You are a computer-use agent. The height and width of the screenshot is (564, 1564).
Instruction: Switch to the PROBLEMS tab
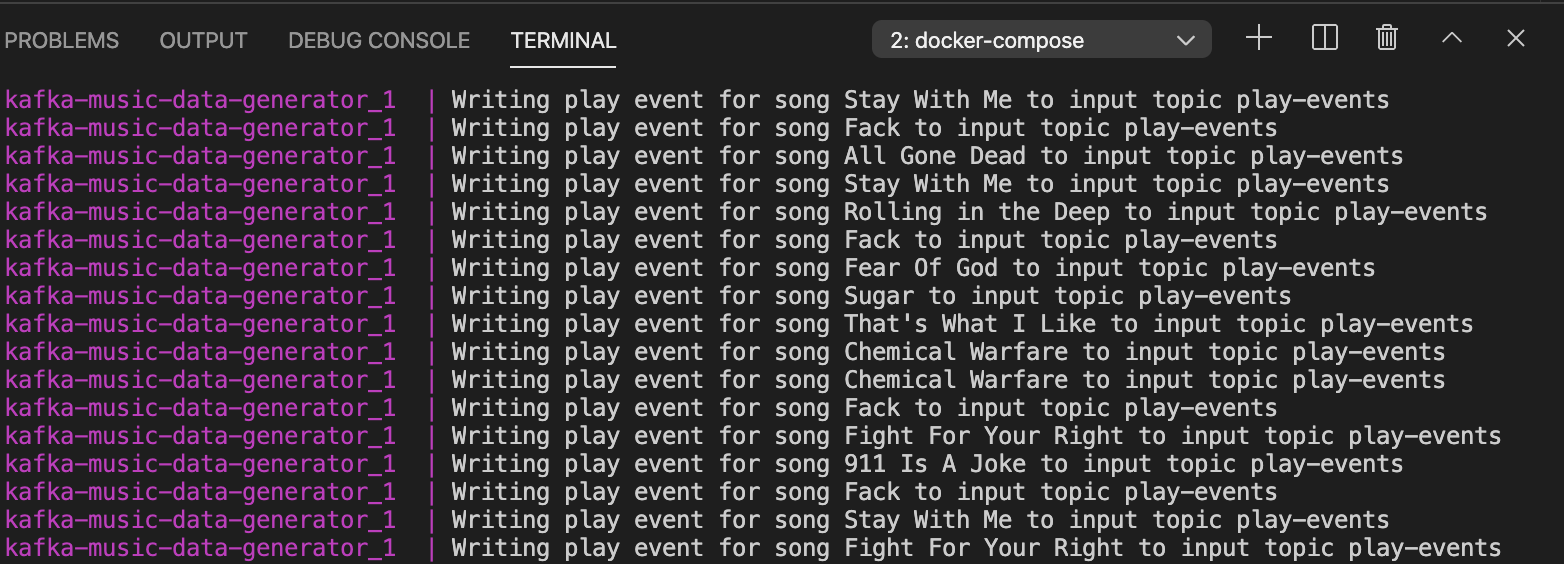pos(62,41)
